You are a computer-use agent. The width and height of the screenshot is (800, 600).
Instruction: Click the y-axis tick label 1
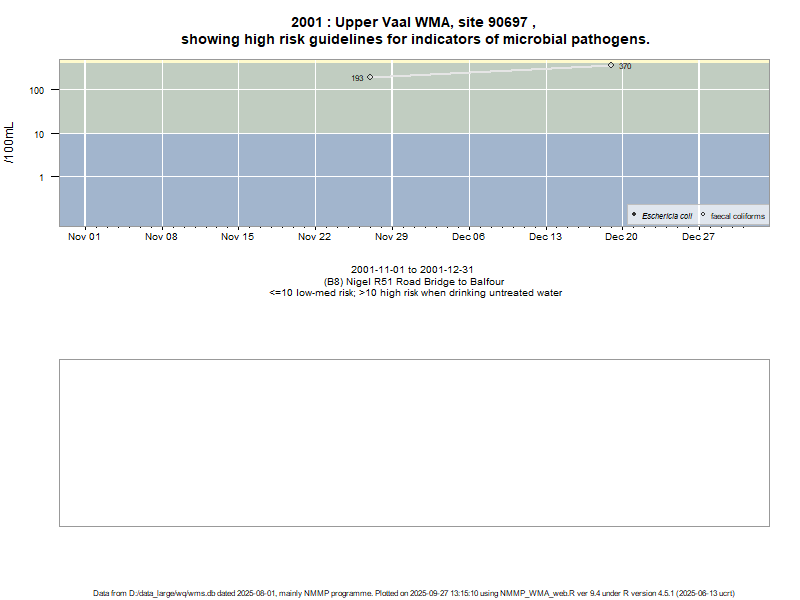pyautogui.click(x=47, y=178)
